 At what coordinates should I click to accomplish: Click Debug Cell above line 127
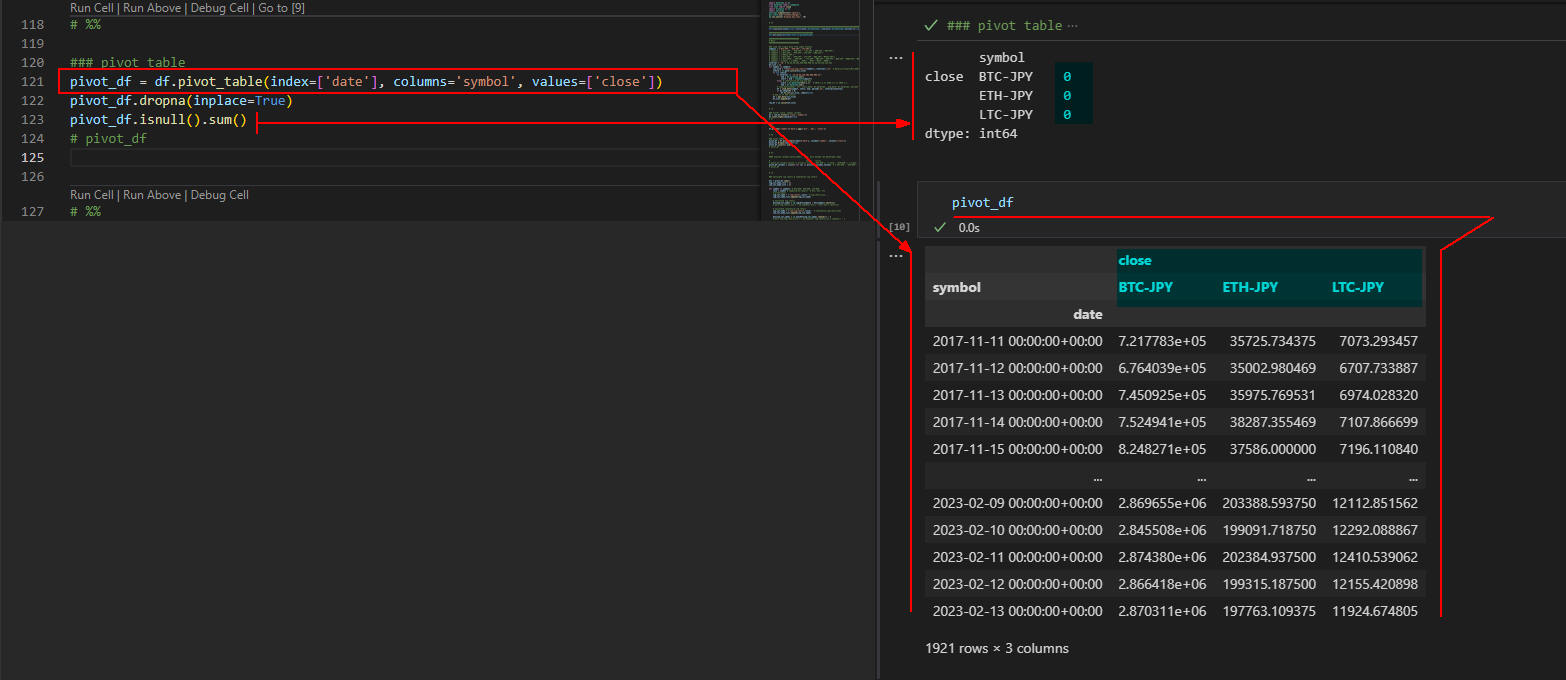(x=219, y=195)
